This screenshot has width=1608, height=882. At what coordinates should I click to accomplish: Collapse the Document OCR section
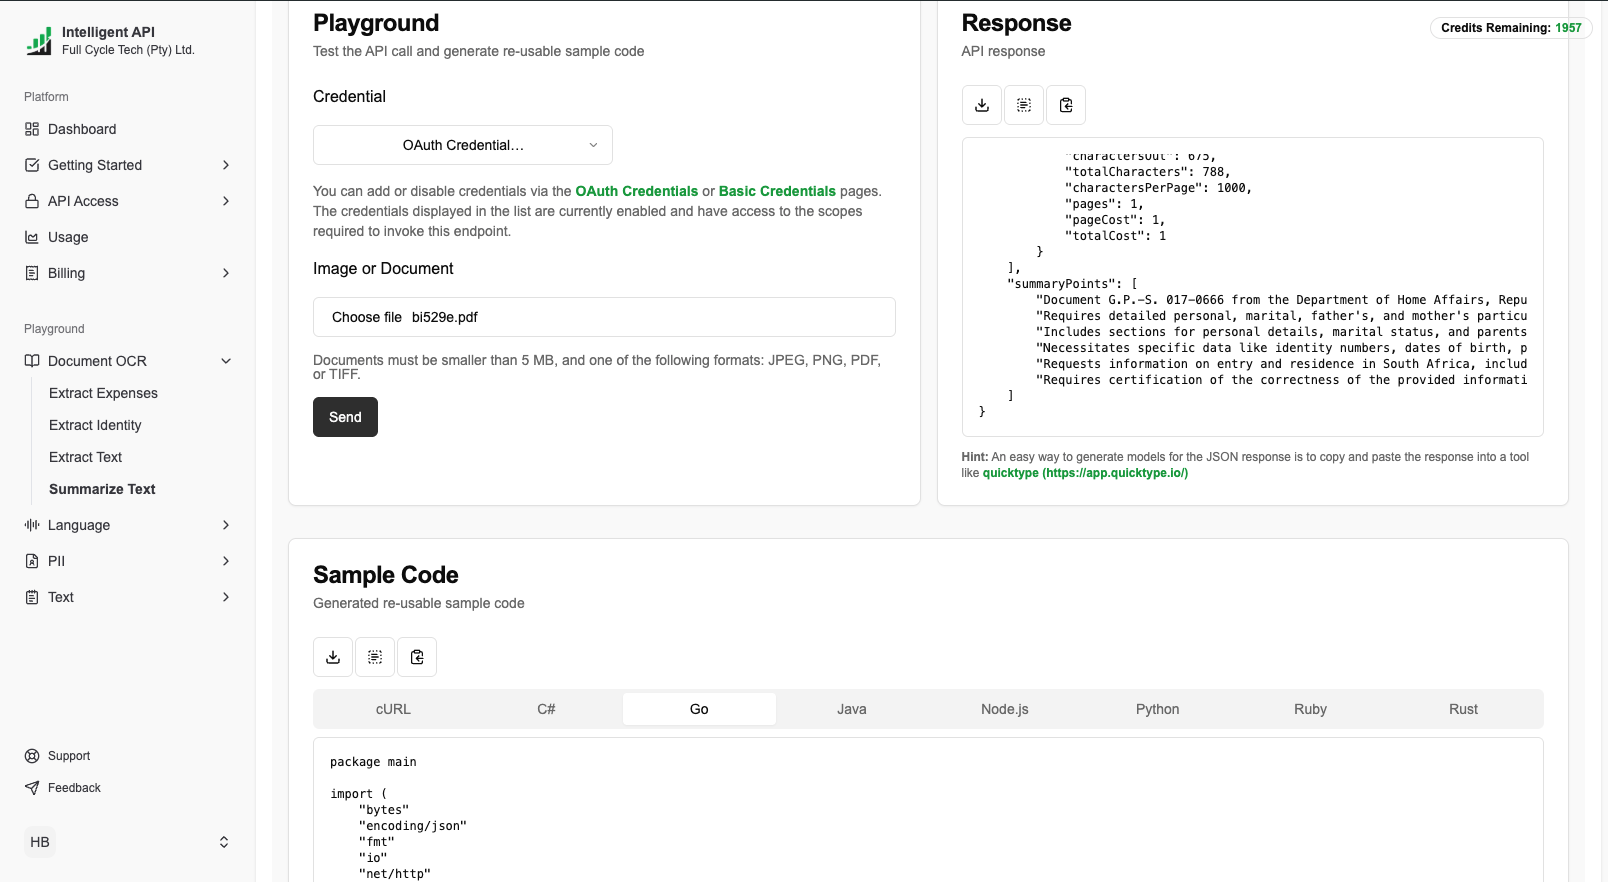[226, 361]
